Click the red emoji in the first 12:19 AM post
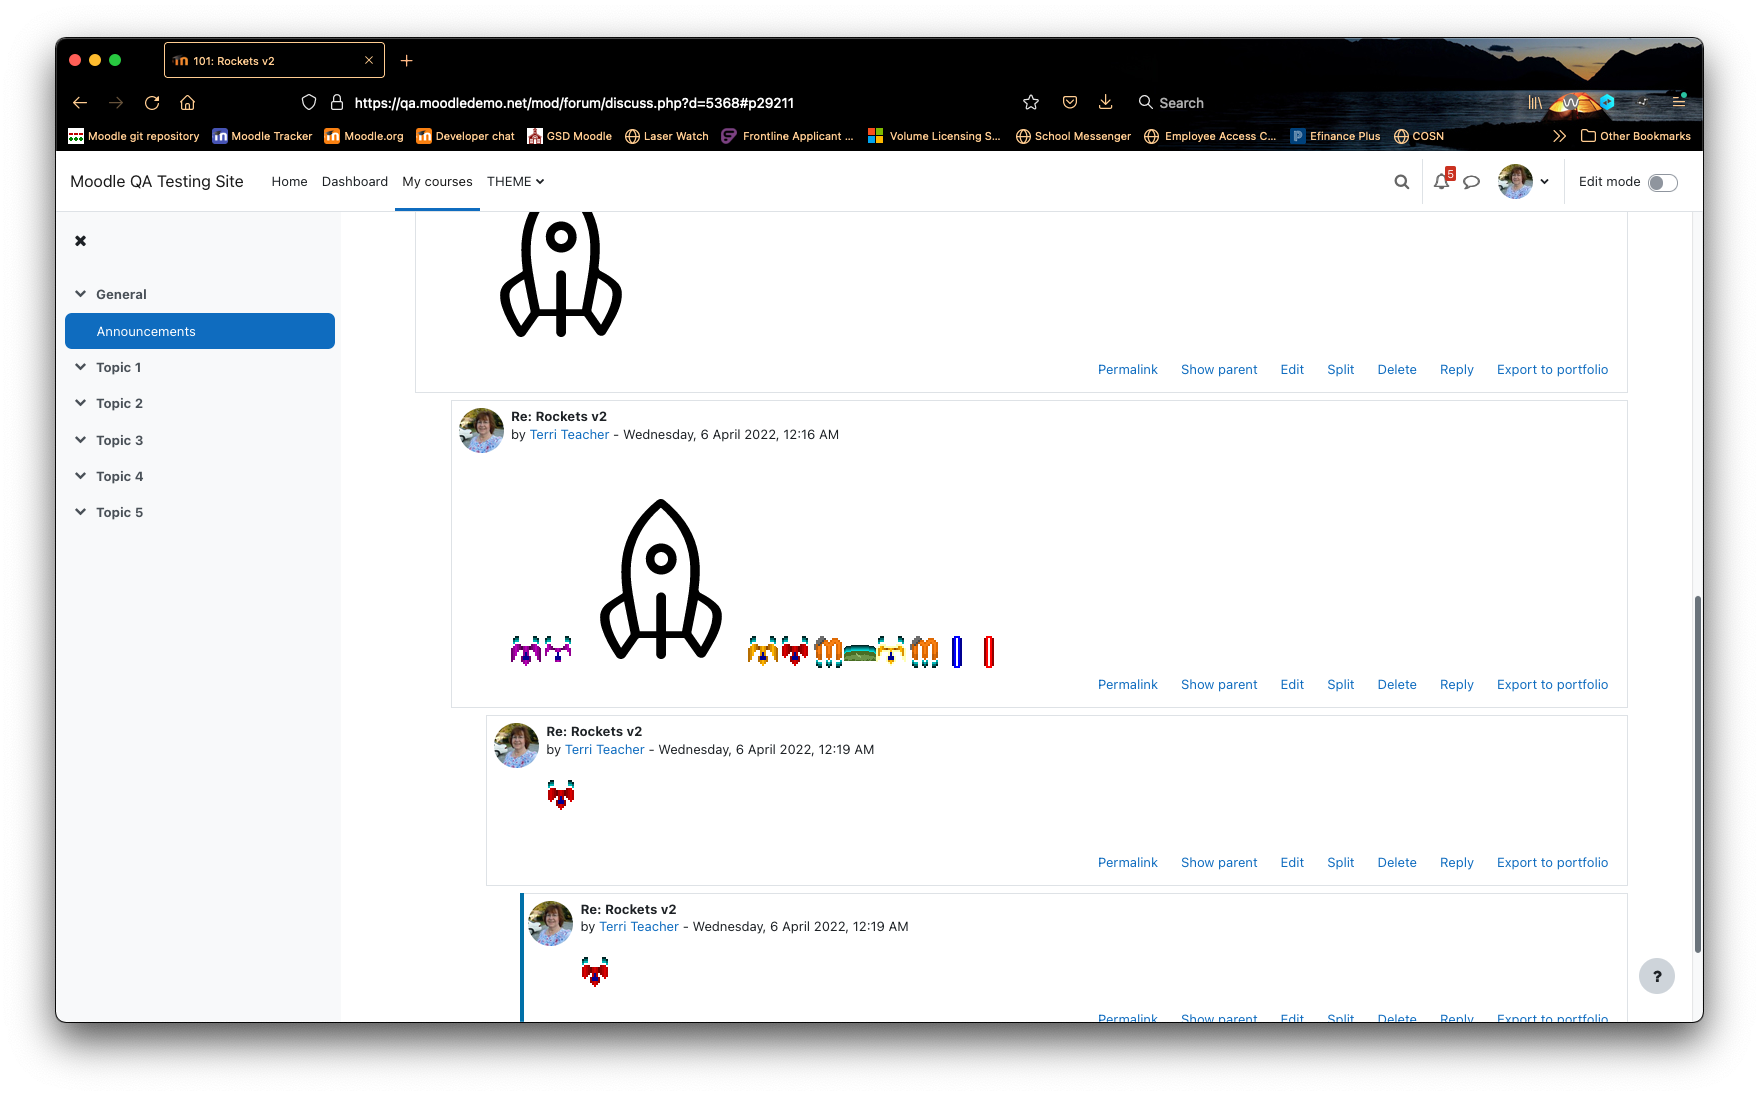 click(x=561, y=795)
